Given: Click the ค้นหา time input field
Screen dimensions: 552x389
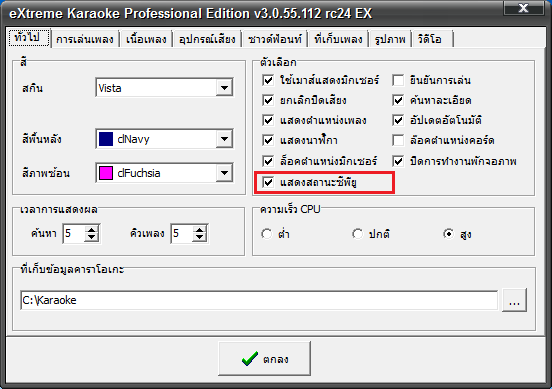Looking at the screenshot, I should (x=74, y=233).
